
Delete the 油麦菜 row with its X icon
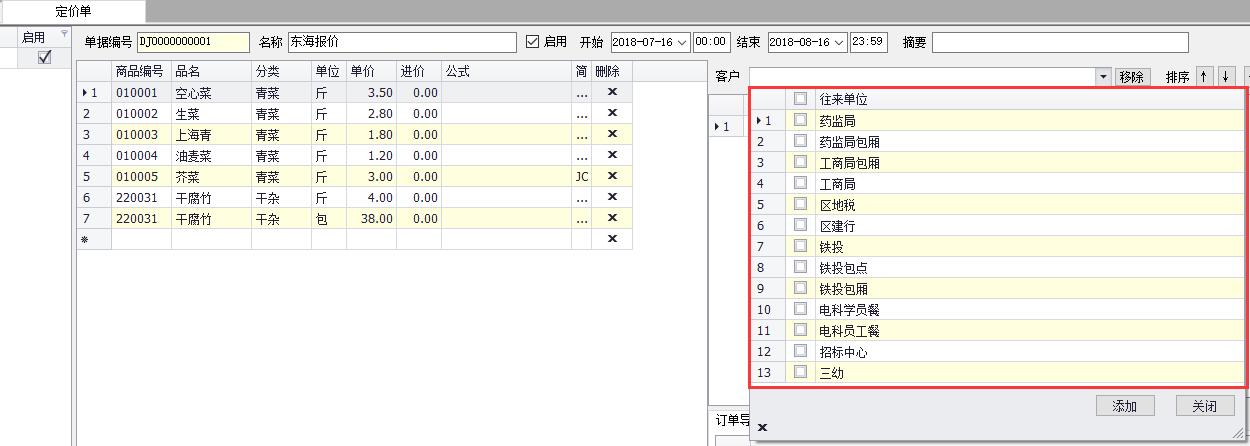click(612, 155)
